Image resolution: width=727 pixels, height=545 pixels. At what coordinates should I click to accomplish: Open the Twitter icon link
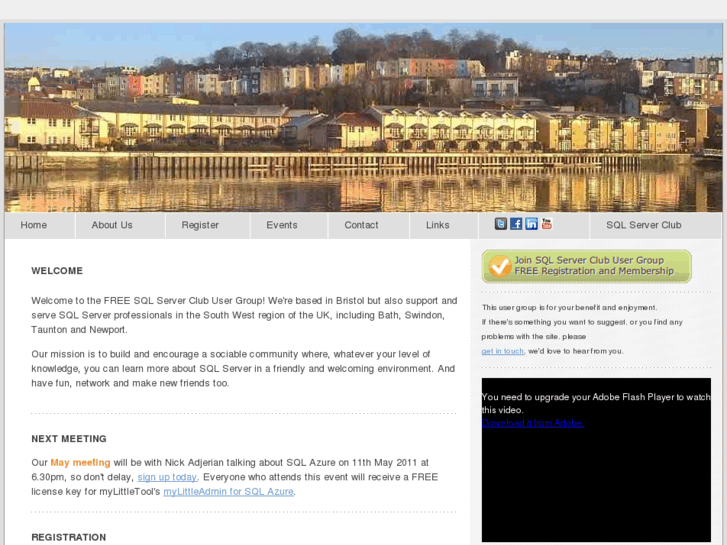tap(500, 224)
